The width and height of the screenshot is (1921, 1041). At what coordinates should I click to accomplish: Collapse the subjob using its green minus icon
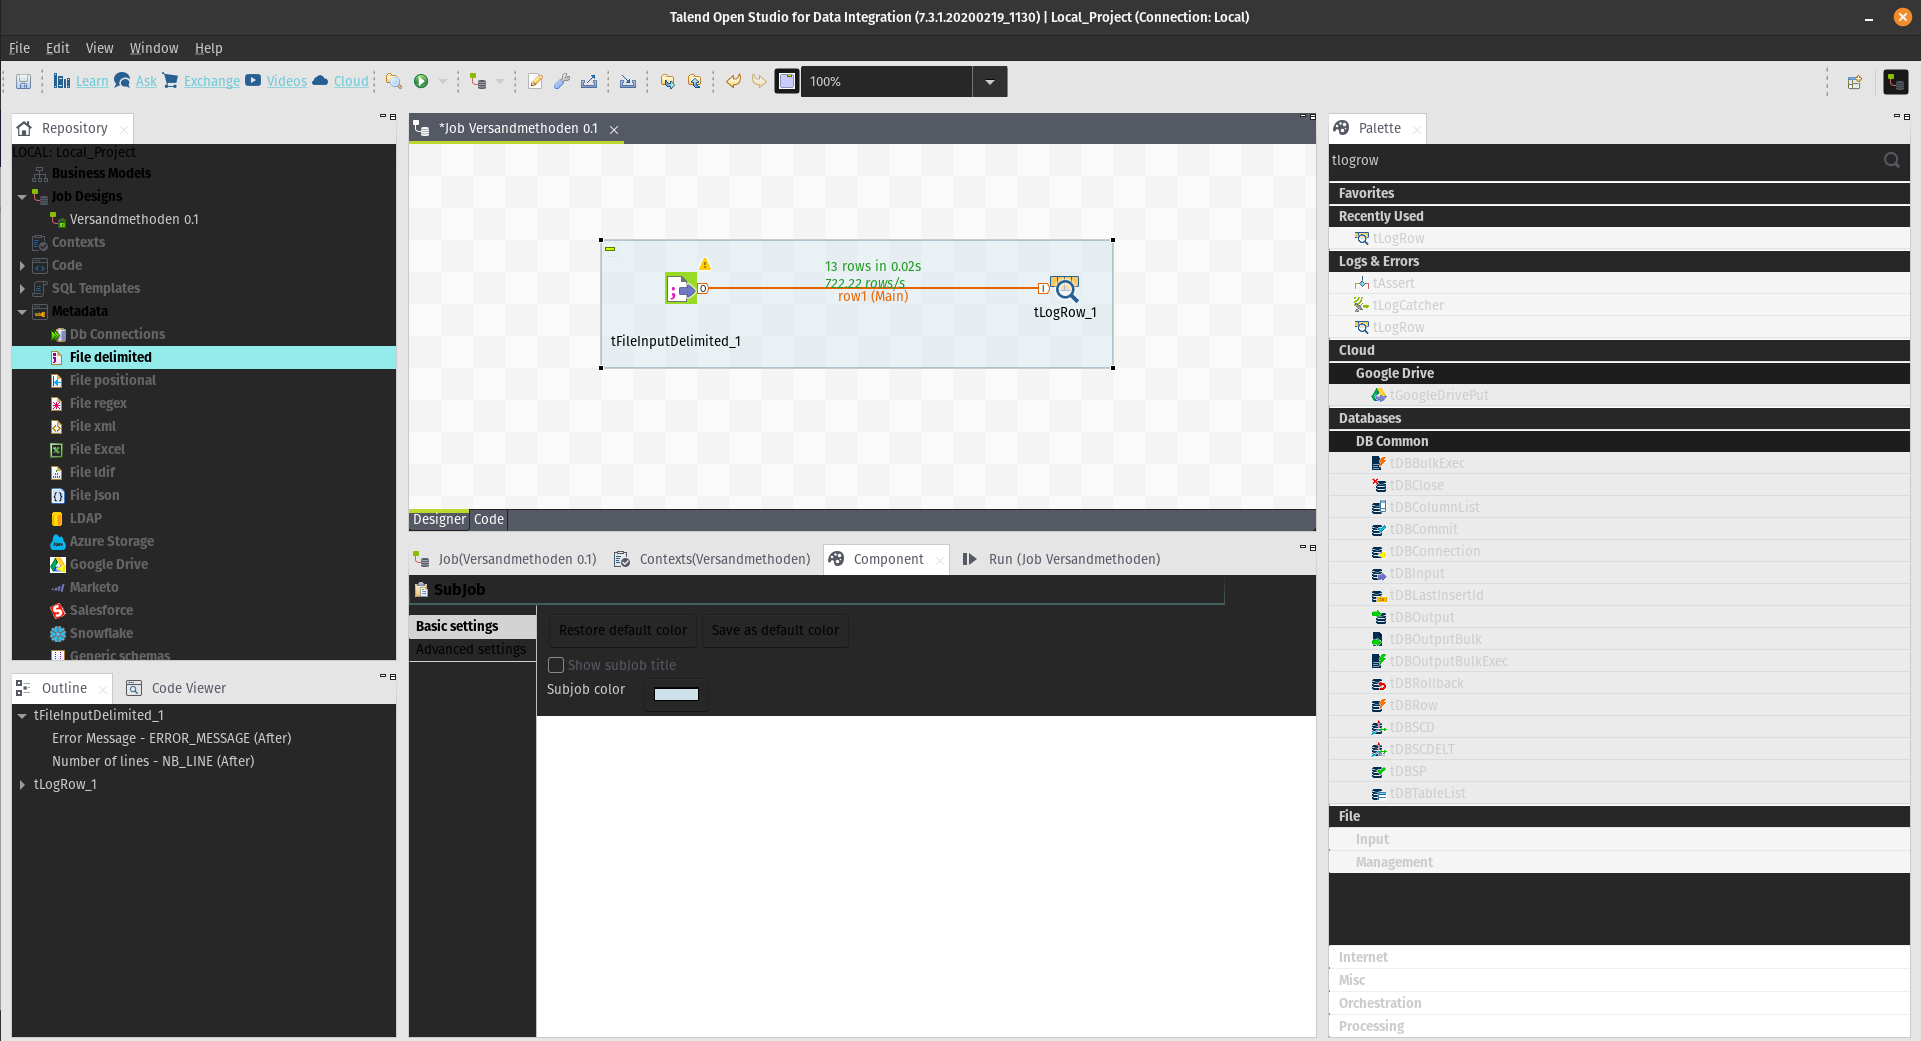click(610, 249)
